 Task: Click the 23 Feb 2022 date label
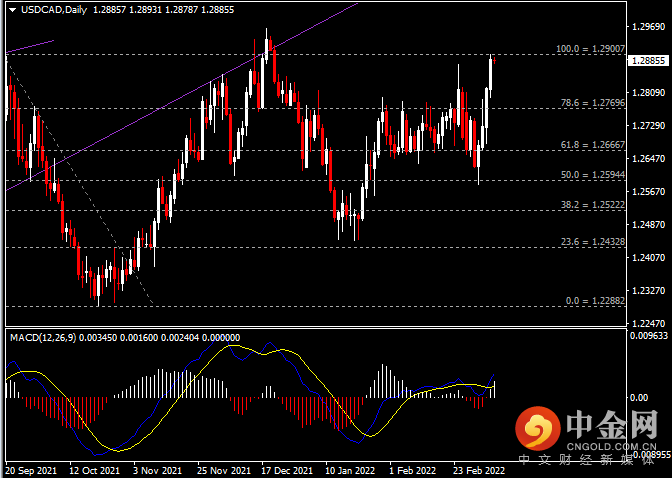tap(478, 469)
